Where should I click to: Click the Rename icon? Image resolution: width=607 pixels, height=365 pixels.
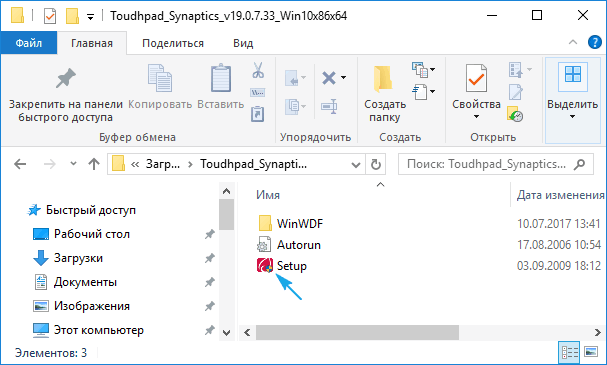(x=329, y=106)
